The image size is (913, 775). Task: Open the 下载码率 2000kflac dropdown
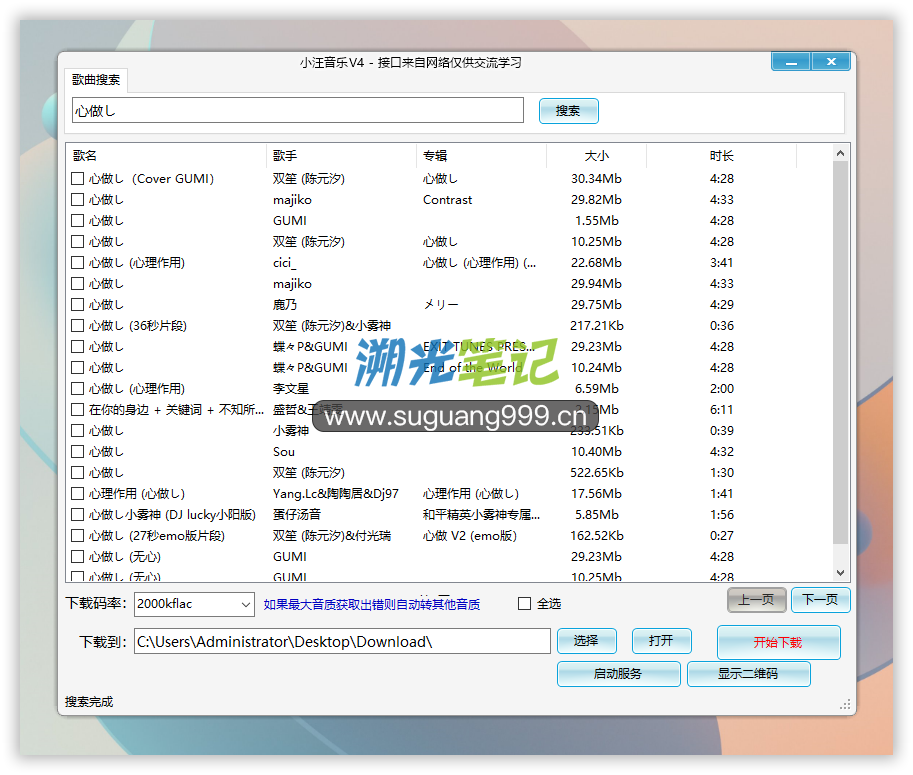tap(194, 604)
